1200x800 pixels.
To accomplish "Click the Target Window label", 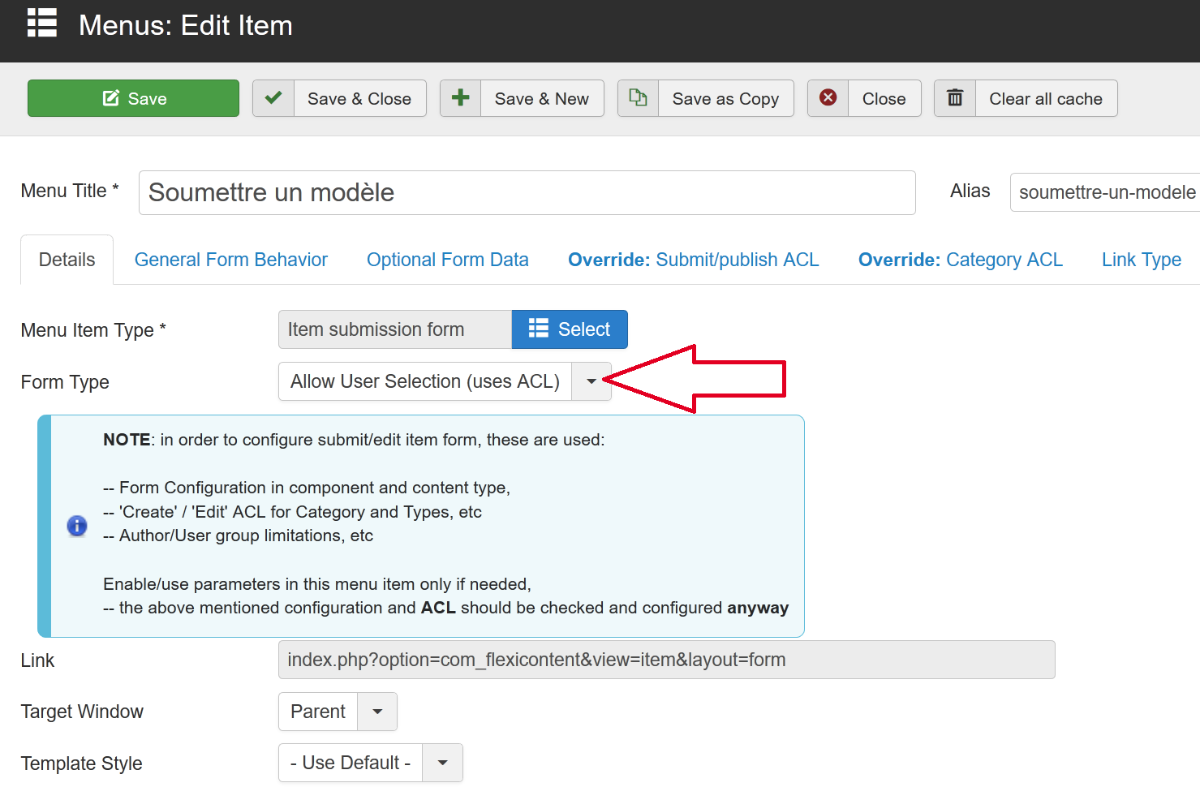I will 82,712.
